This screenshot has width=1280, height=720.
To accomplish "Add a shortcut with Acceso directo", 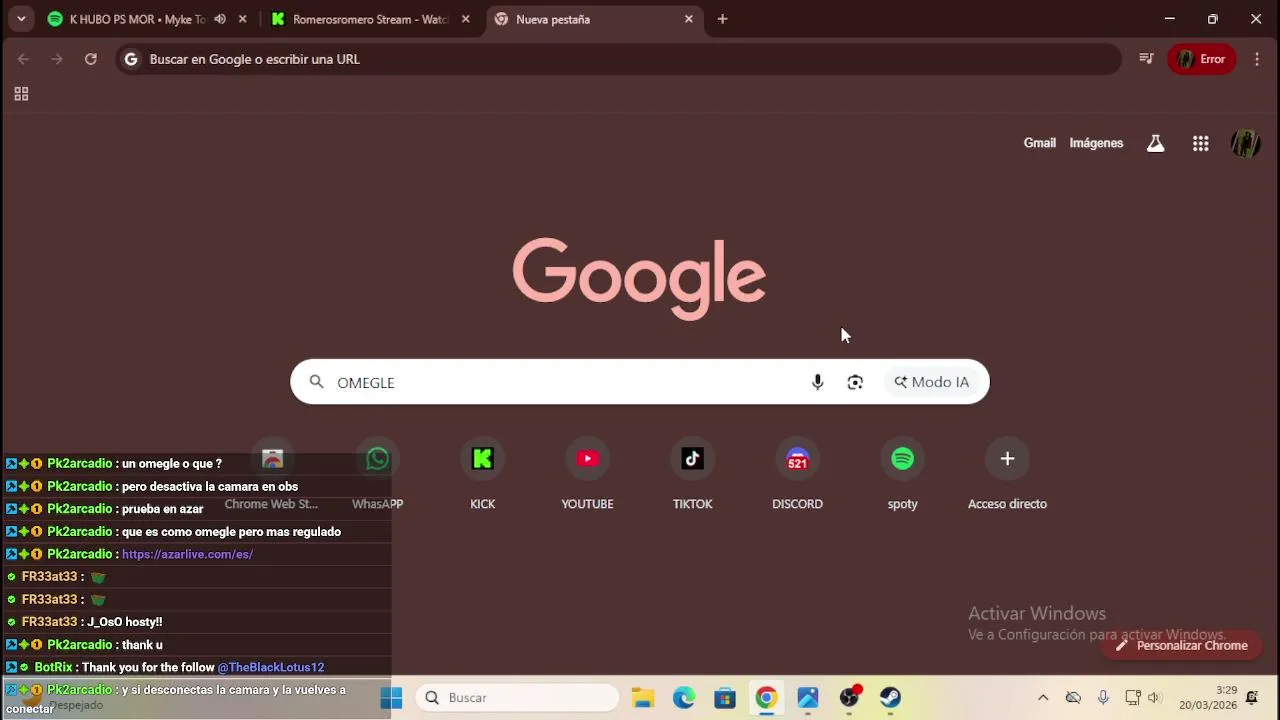I will (1007, 475).
